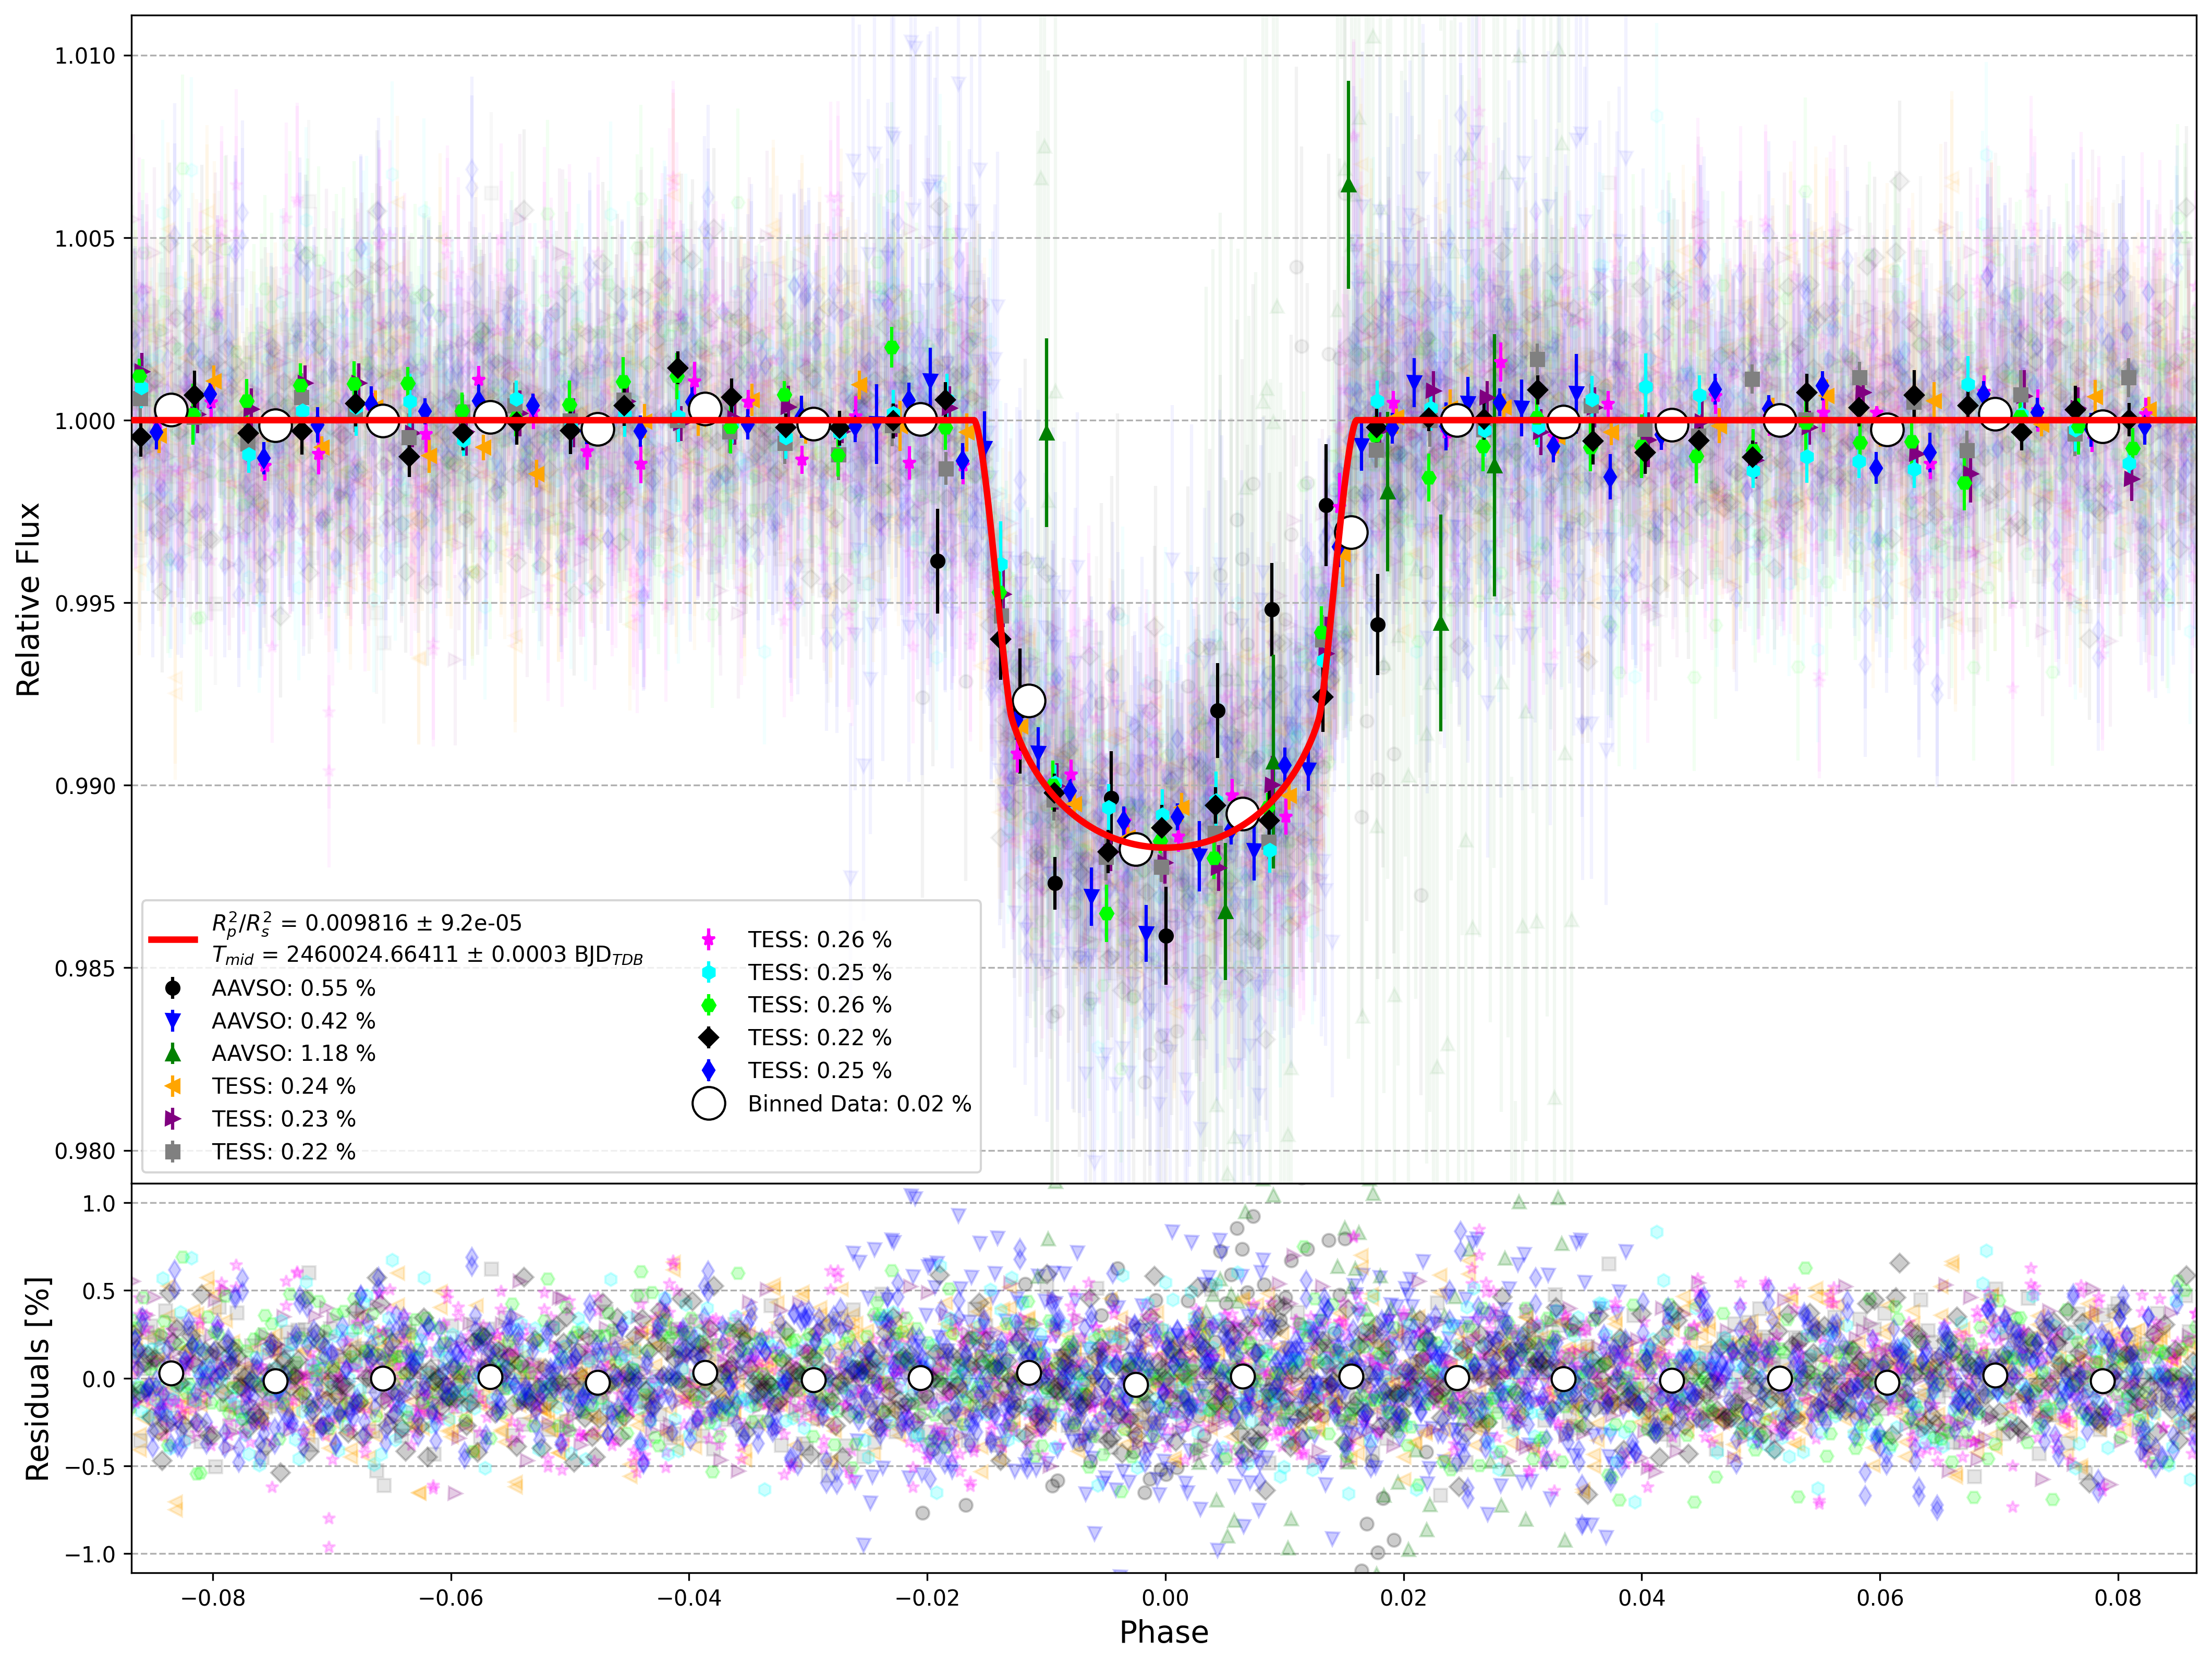
Task: Click the green triangle AAVSO 1.18 % legend marker
Action: [x=173, y=1053]
